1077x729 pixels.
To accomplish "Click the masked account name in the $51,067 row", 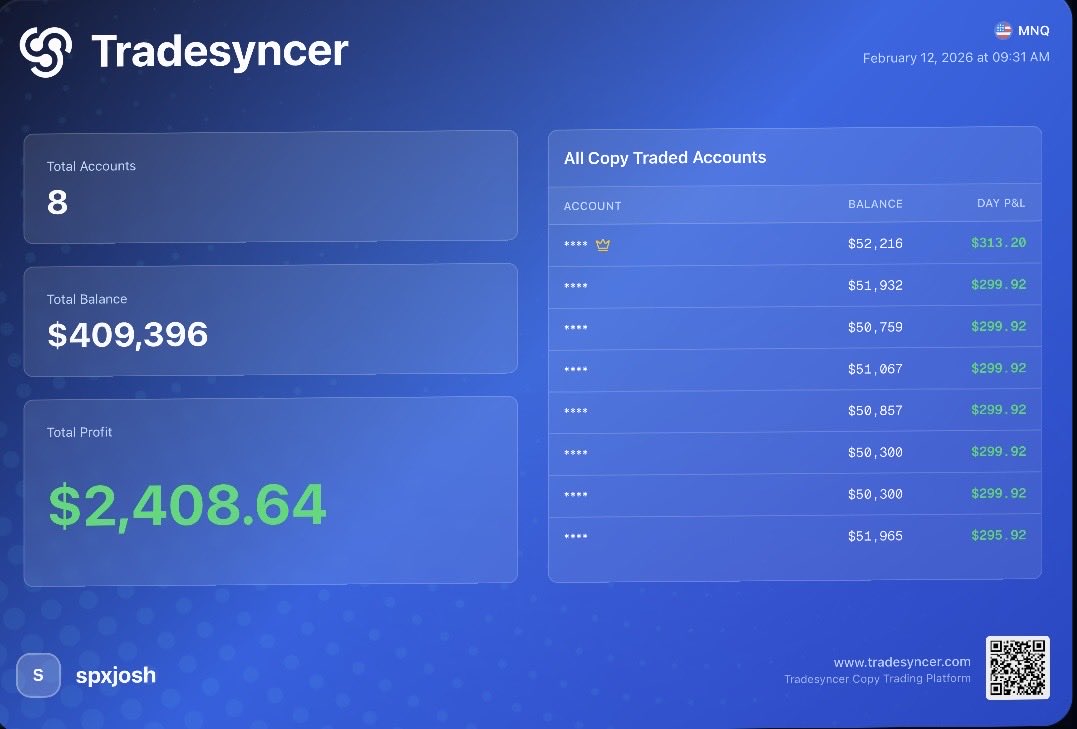I will click(576, 370).
